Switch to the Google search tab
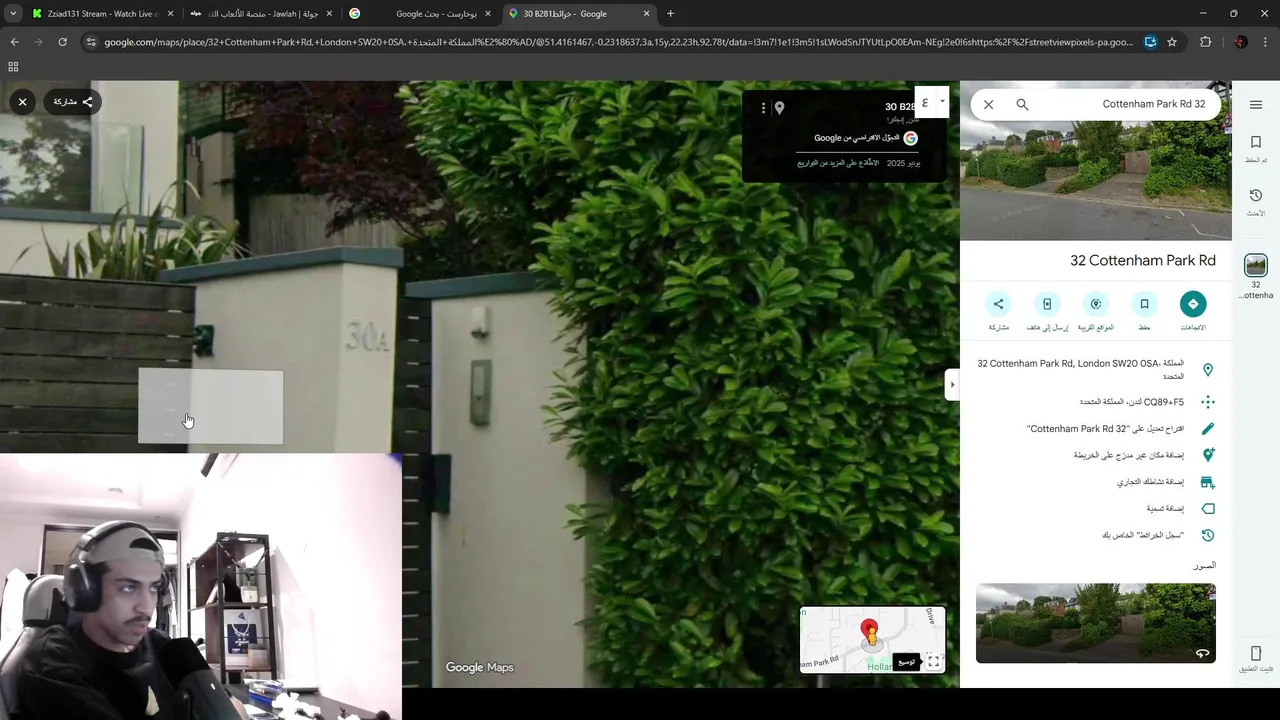Screen dimensions: 1280x720 click(420, 14)
